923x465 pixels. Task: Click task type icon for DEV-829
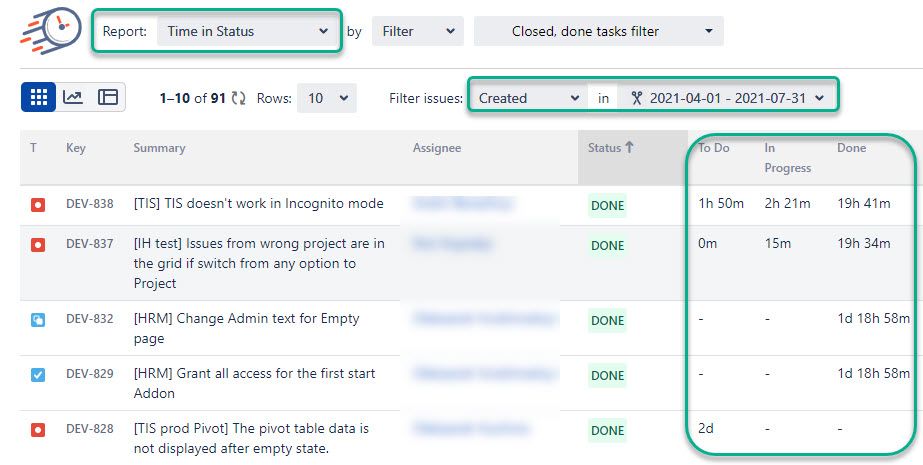point(38,375)
